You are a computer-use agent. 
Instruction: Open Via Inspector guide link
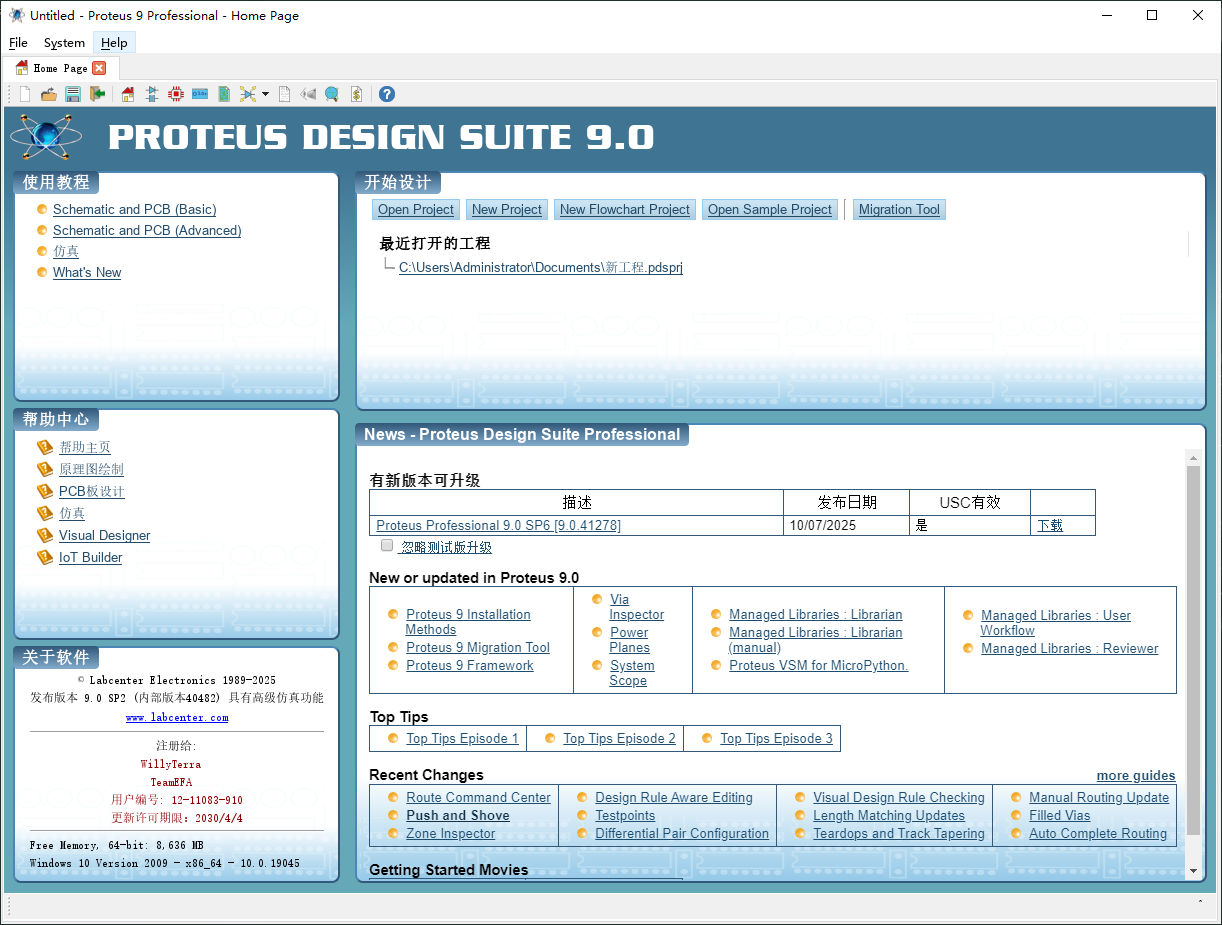(637, 607)
